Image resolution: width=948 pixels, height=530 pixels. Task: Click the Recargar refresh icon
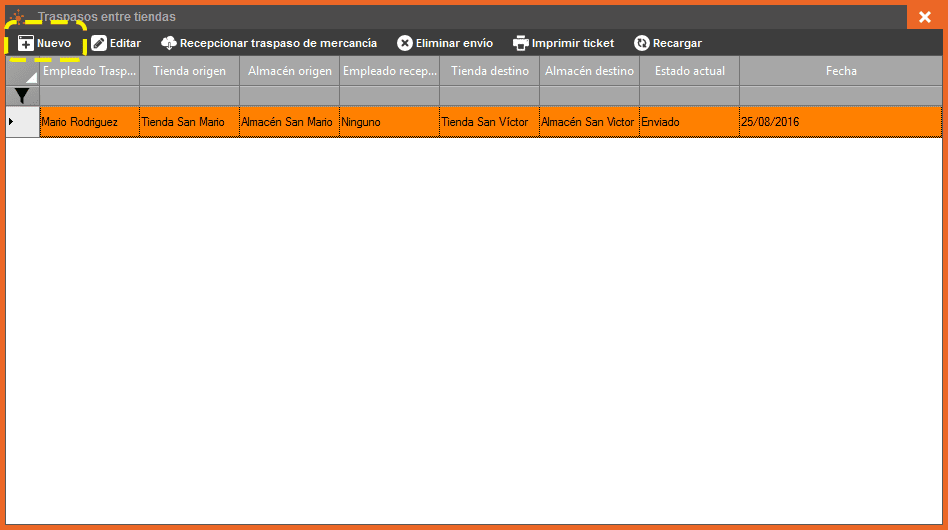coord(642,44)
